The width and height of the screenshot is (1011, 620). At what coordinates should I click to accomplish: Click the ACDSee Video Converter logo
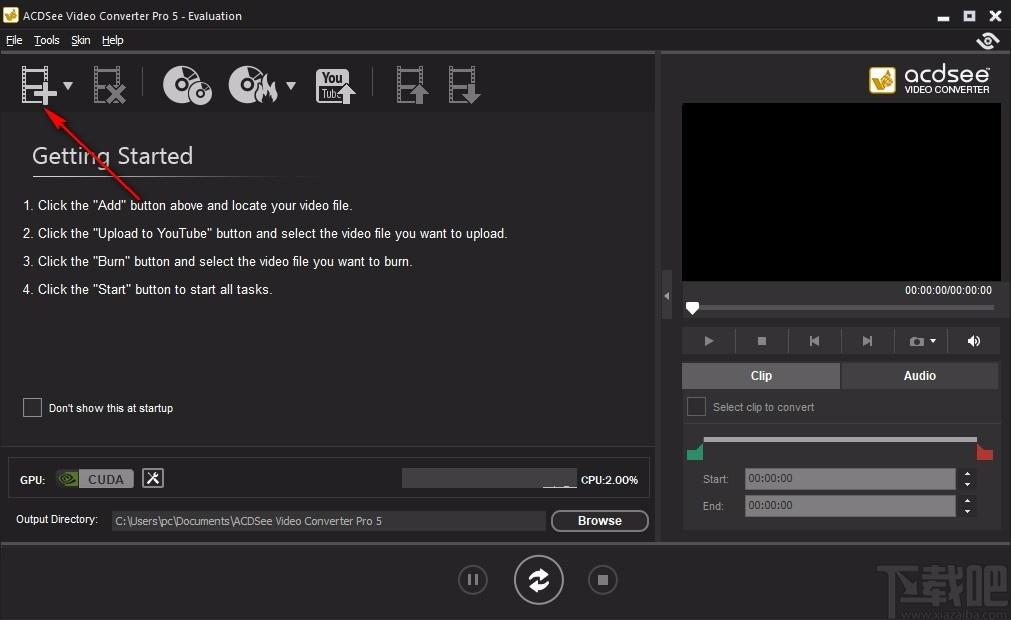tap(929, 79)
